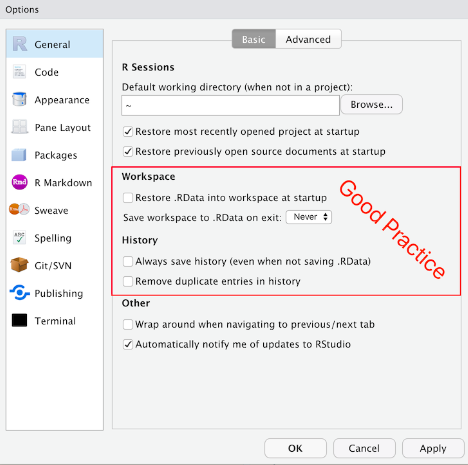Select the Spelling check icon
Viewport: 468px width, 465px height.
click(x=19, y=238)
